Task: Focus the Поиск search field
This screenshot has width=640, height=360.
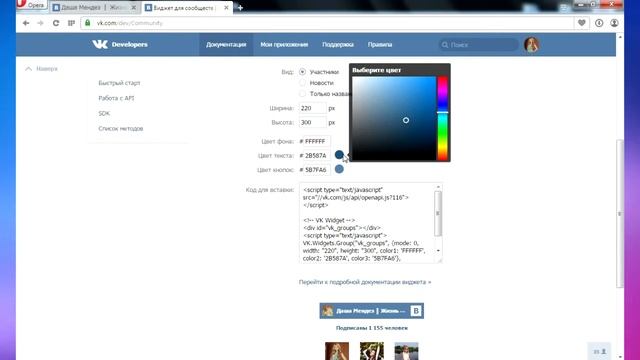Action: coord(478,45)
